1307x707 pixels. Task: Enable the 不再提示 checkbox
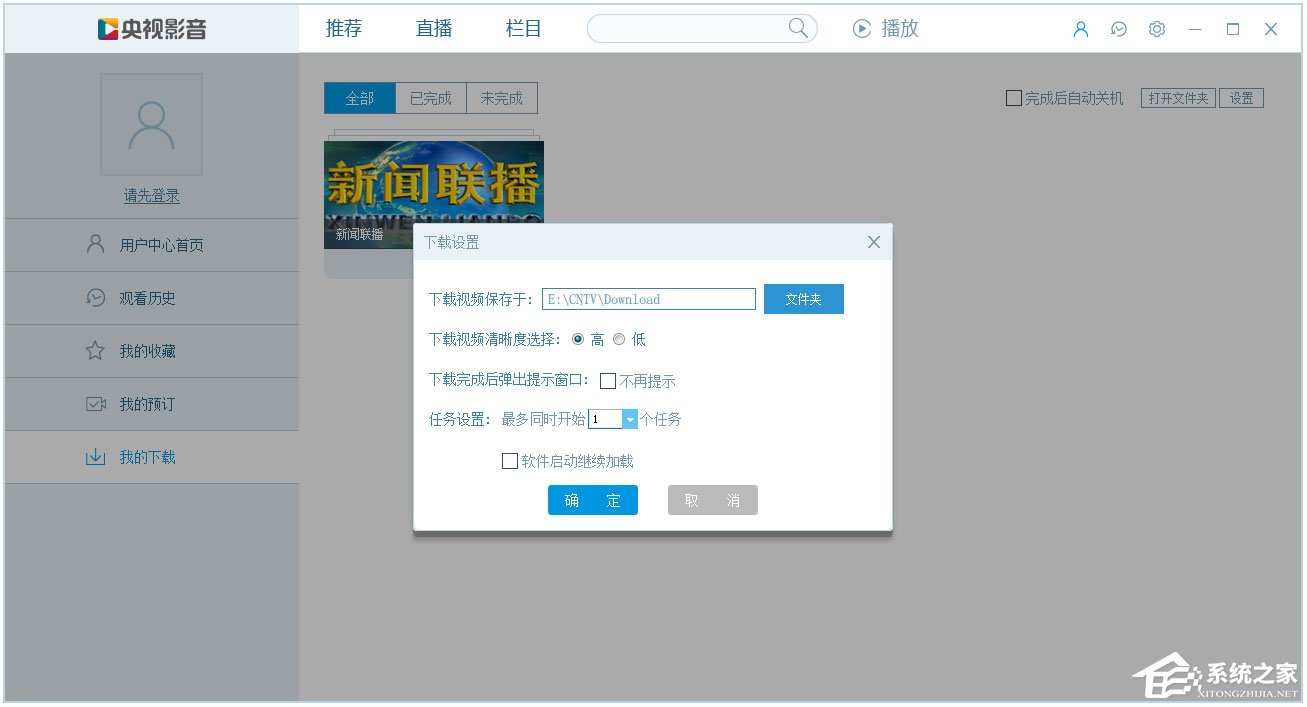(608, 380)
